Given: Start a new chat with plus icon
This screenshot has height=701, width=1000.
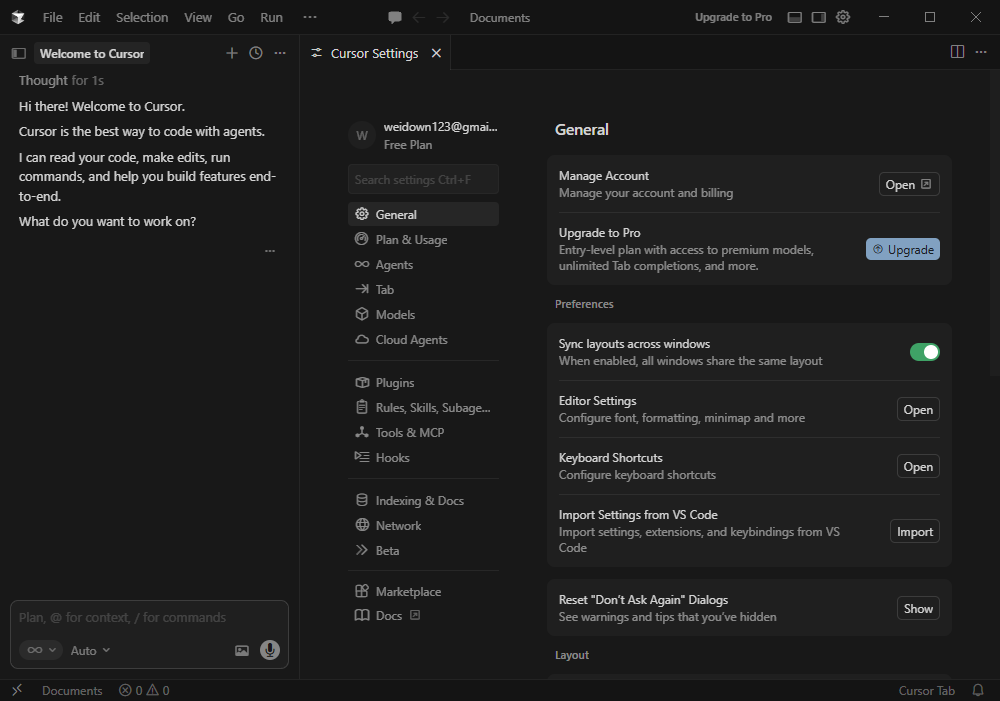Looking at the screenshot, I should coord(232,53).
